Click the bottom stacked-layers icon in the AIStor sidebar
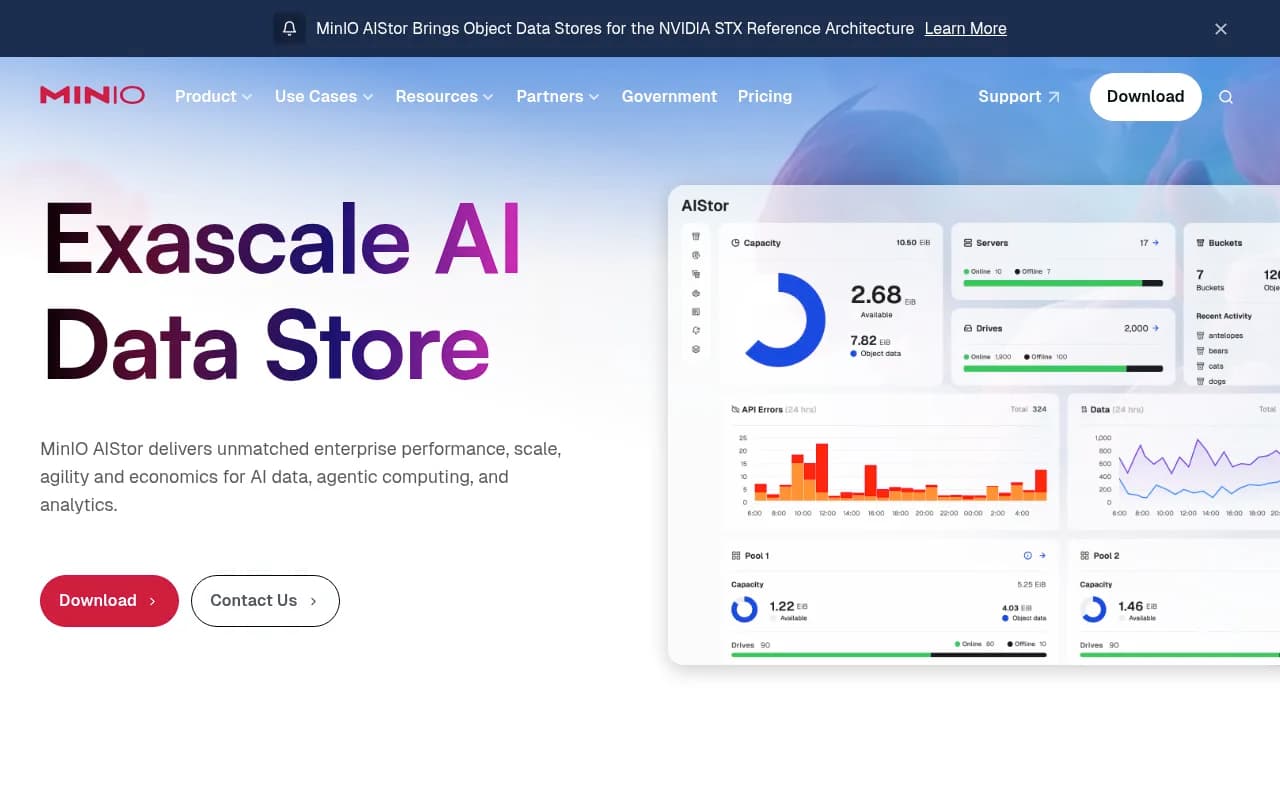This screenshot has height=800, width=1280. [696, 349]
